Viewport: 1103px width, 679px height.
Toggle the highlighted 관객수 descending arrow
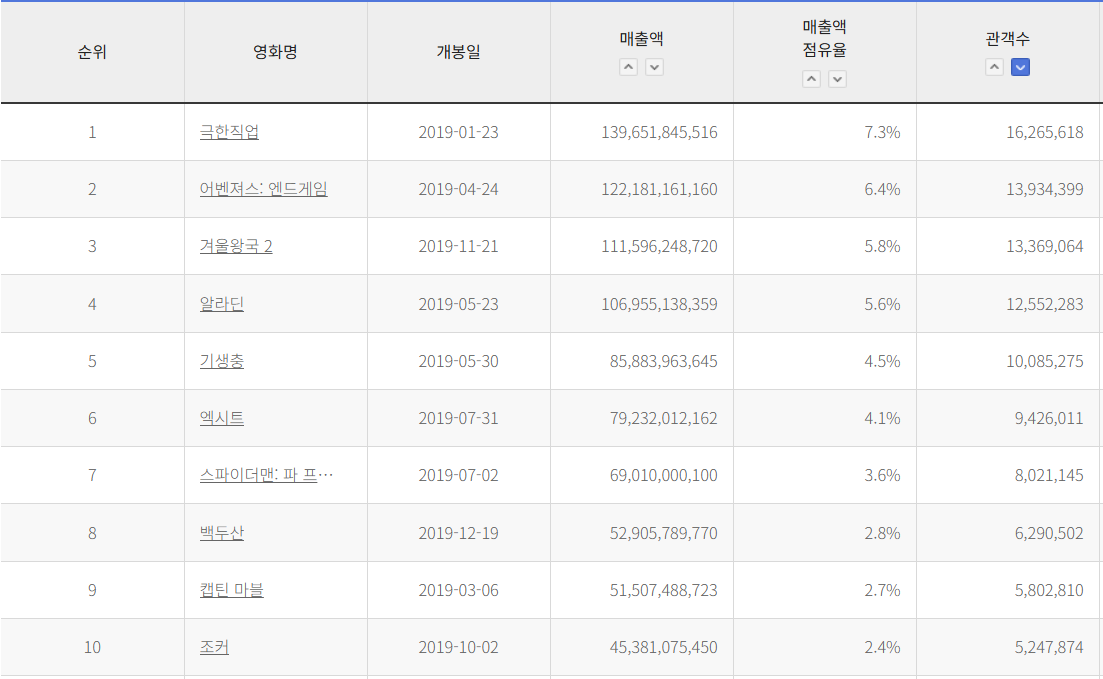click(x=1020, y=67)
